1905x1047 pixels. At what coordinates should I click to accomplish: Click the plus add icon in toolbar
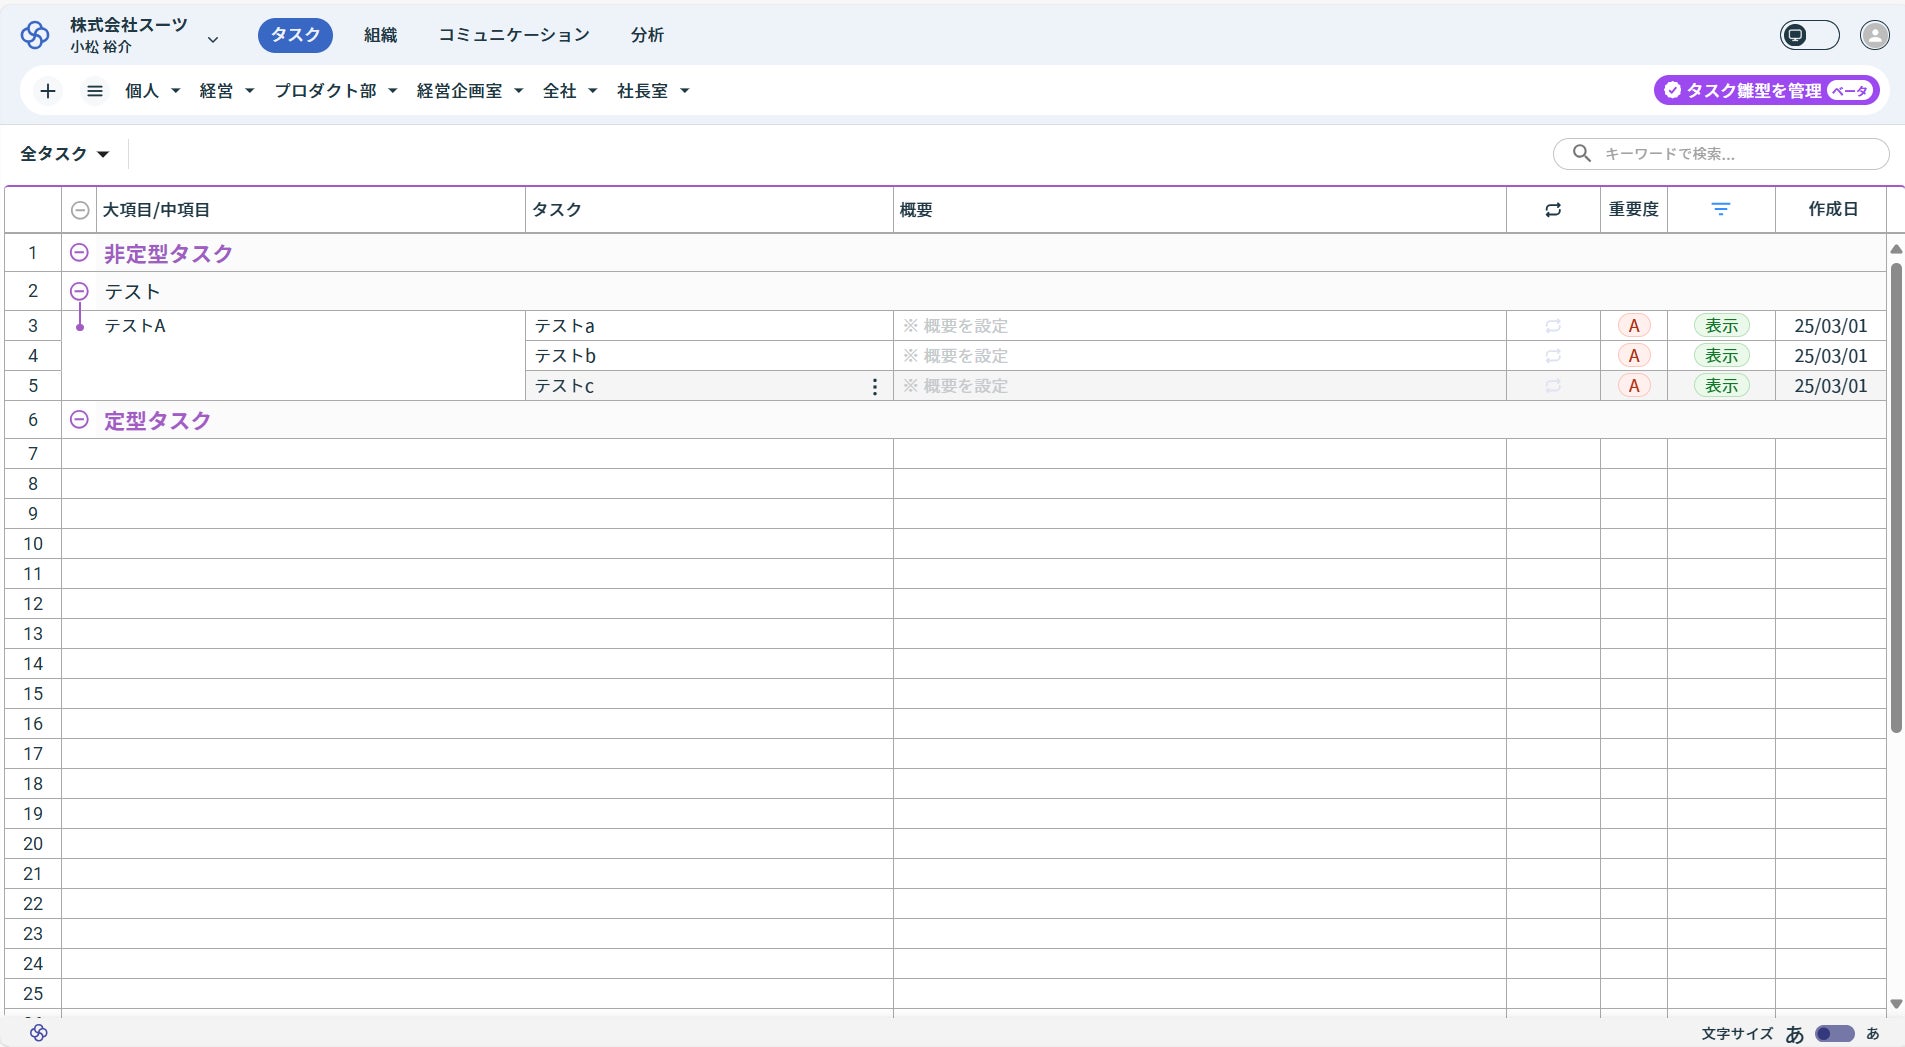click(x=47, y=91)
